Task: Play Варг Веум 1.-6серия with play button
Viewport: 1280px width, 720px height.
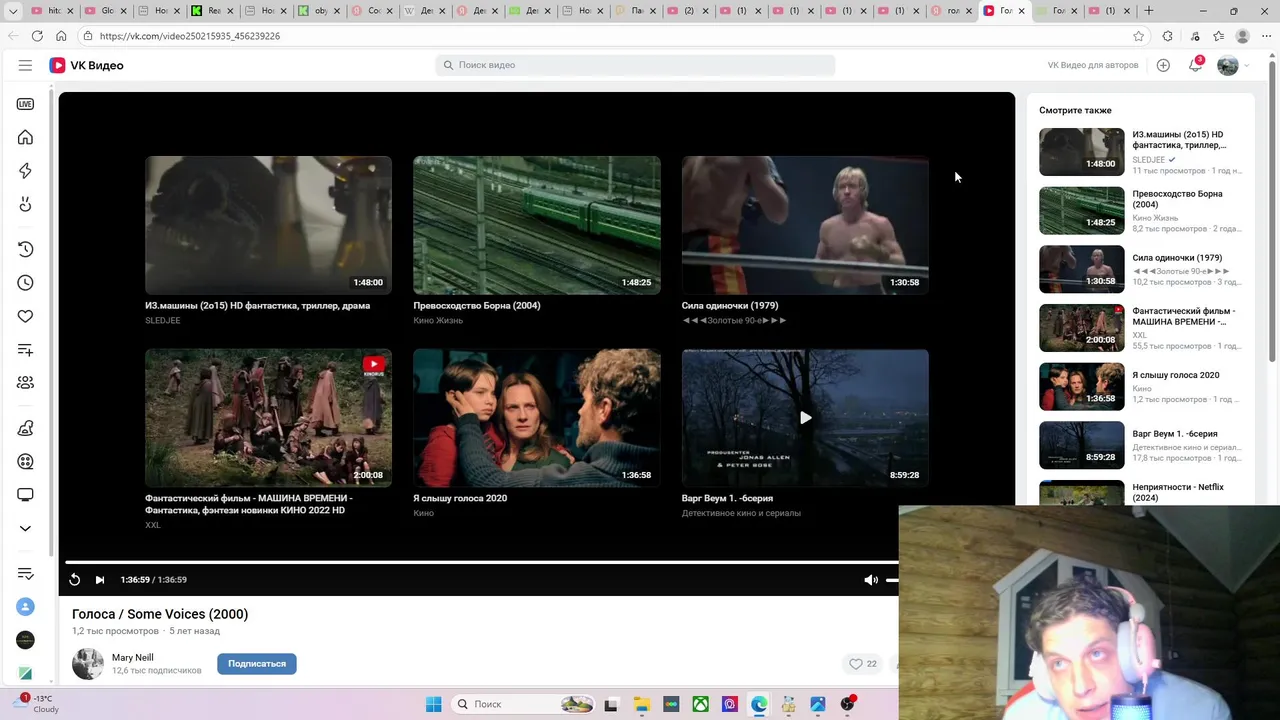Action: tap(805, 418)
